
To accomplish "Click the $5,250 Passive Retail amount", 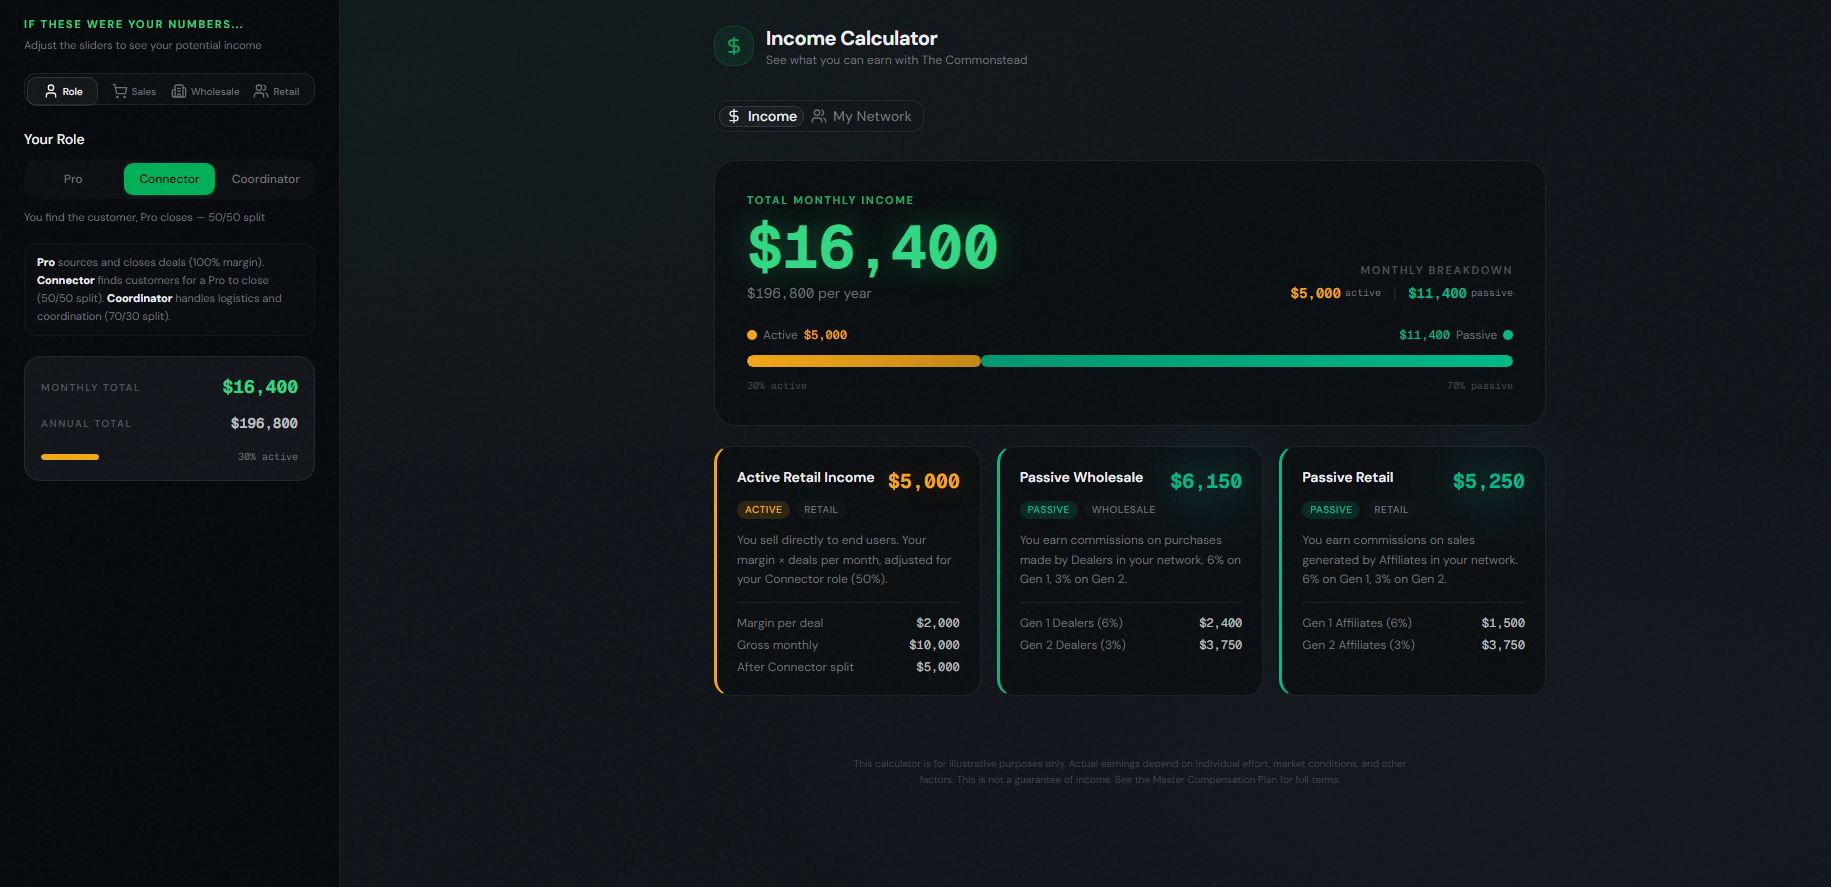I will click(1489, 481).
